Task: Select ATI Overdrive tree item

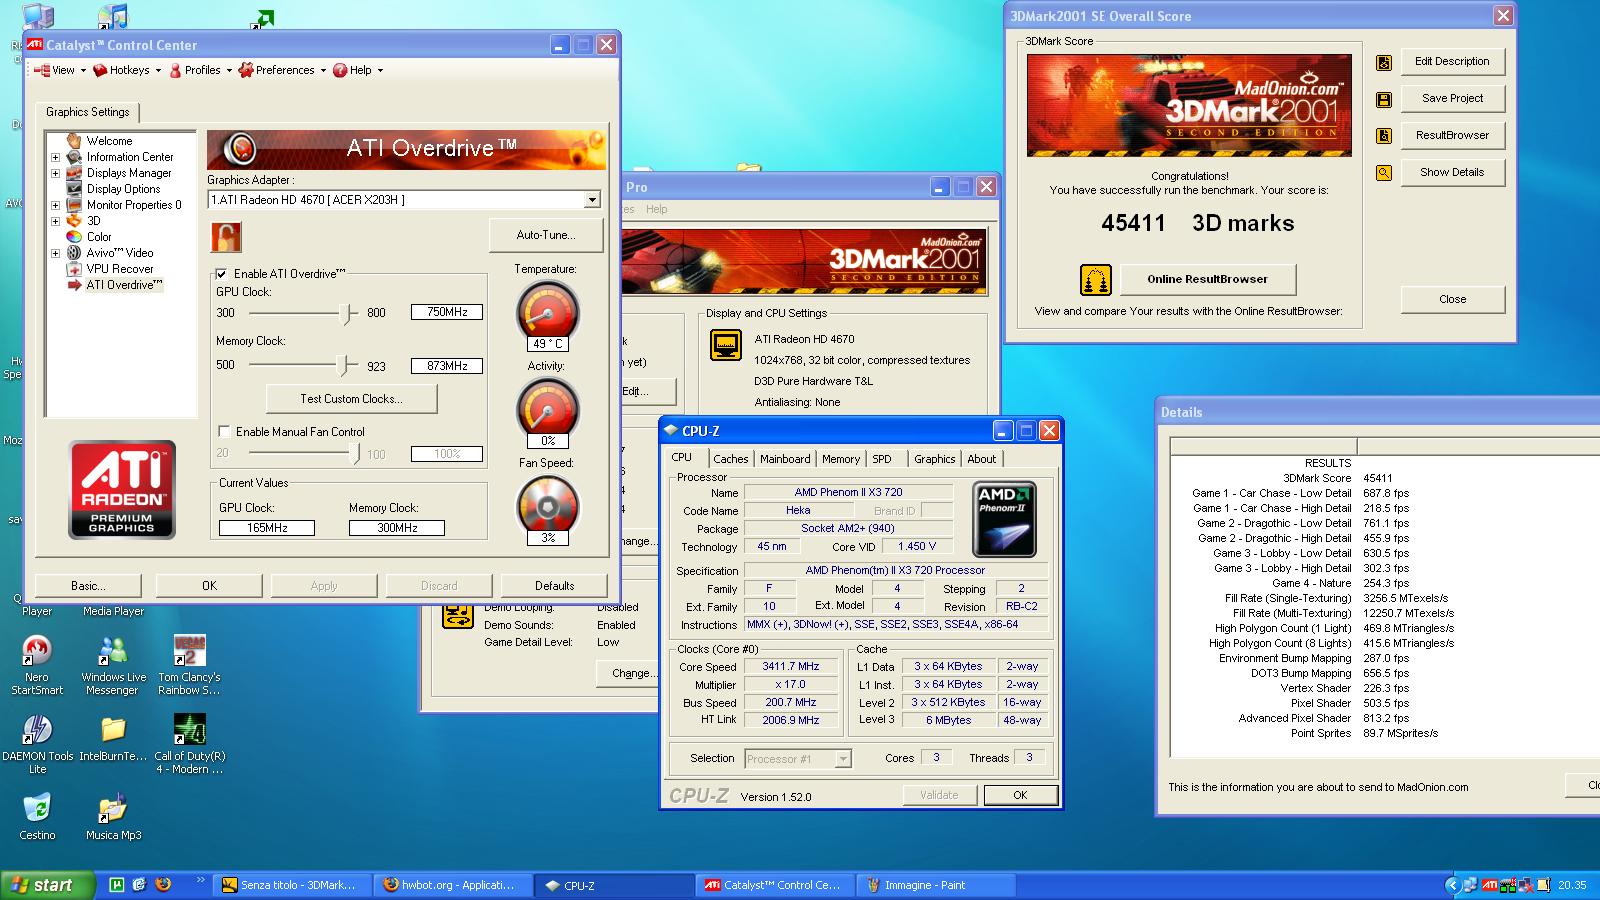Action: [123, 285]
